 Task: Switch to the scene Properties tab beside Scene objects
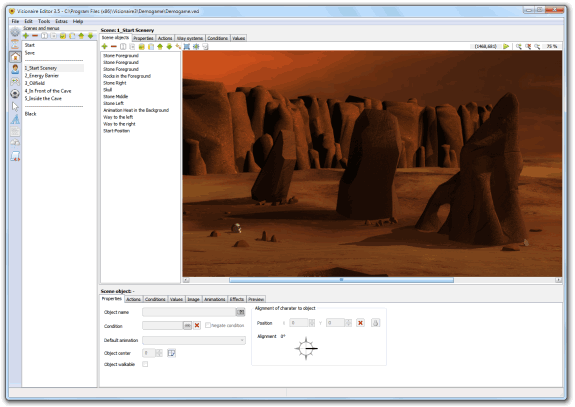point(143,38)
